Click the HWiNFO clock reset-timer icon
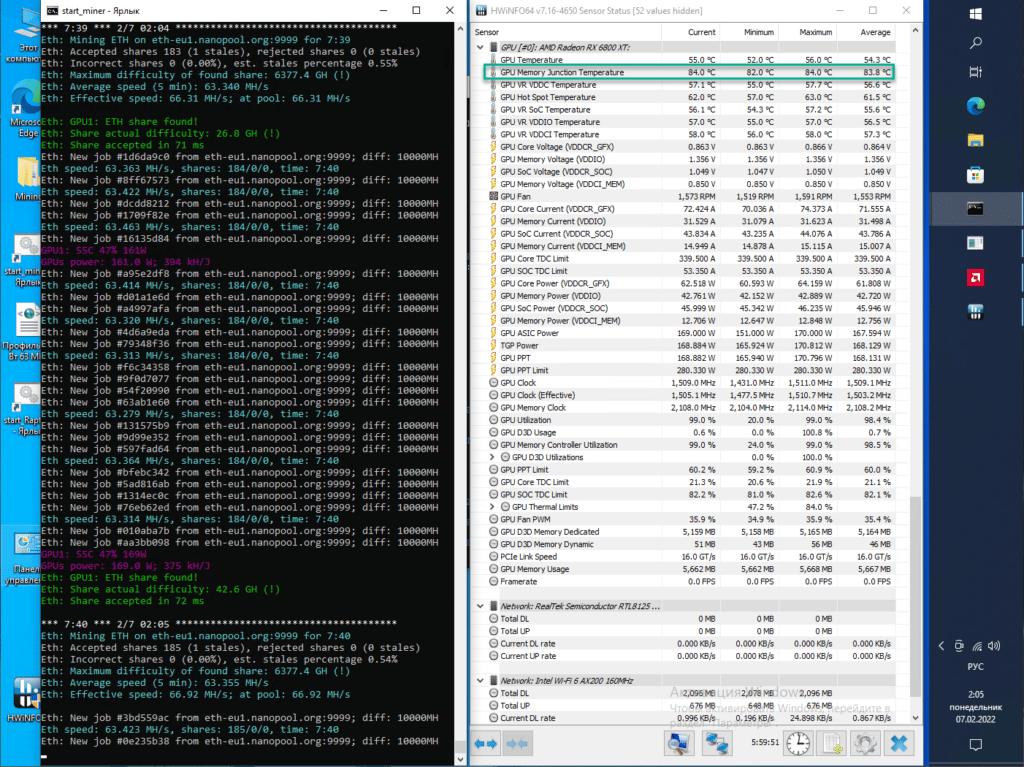Image resolution: width=1024 pixels, height=767 pixels. [798, 743]
